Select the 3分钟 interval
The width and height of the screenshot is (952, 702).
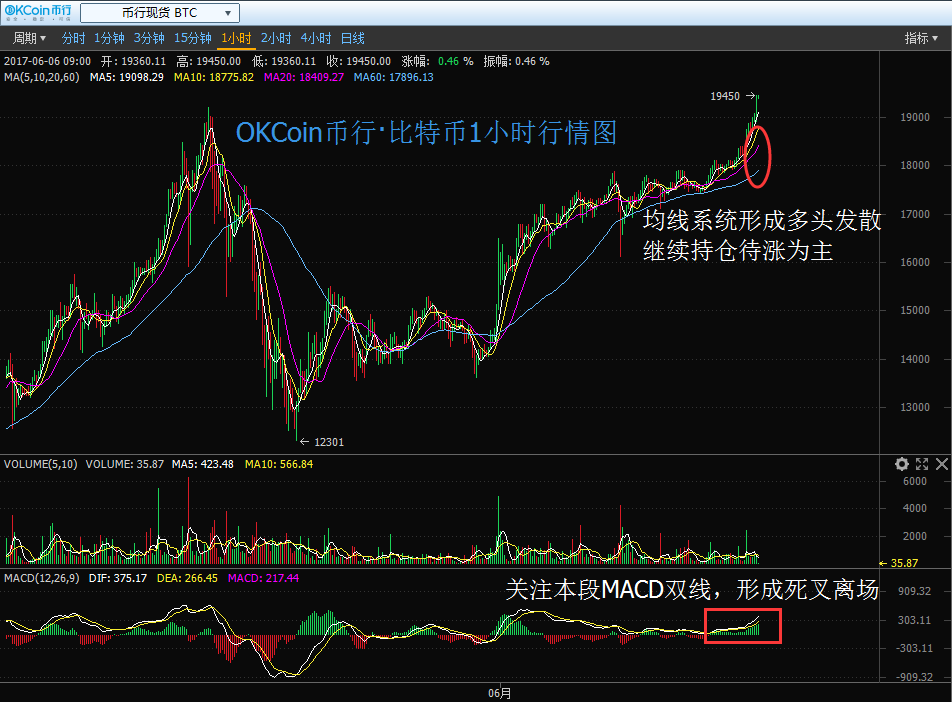click(x=149, y=38)
